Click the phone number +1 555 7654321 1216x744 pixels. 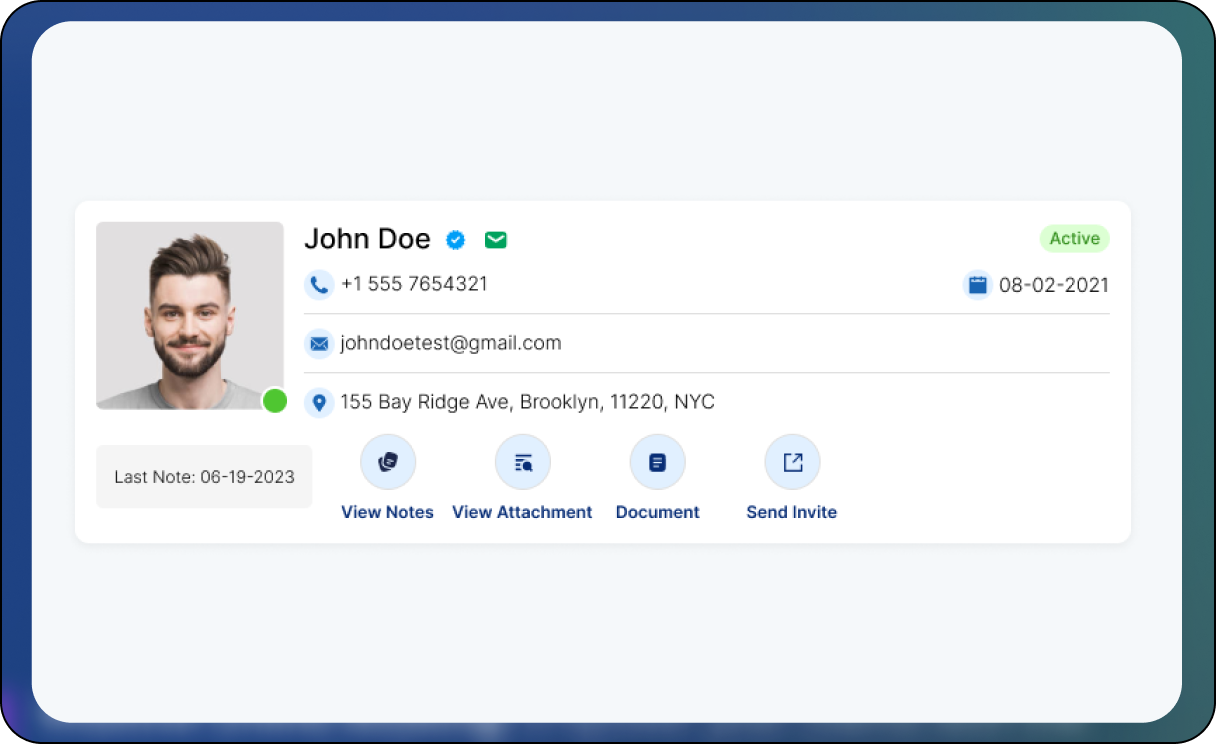tap(414, 285)
